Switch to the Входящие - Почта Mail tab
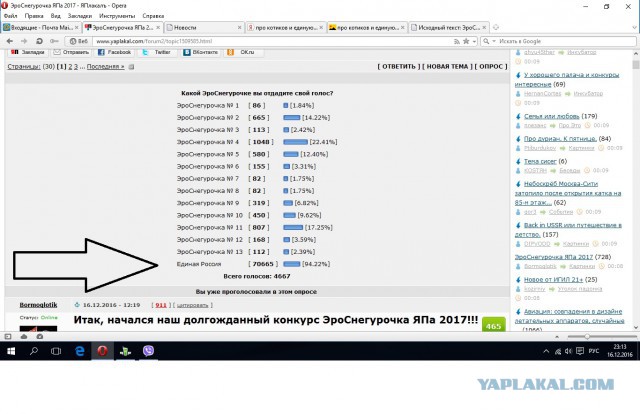The width and height of the screenshot is (640, 414). click(x=41, y=27)
